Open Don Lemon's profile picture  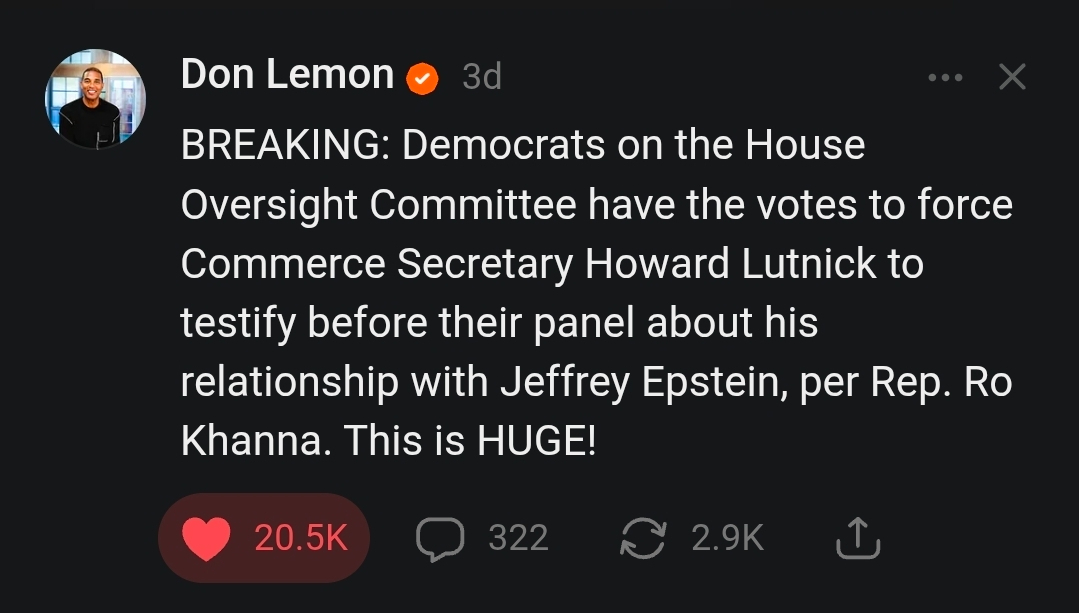[x=95, y=99]
